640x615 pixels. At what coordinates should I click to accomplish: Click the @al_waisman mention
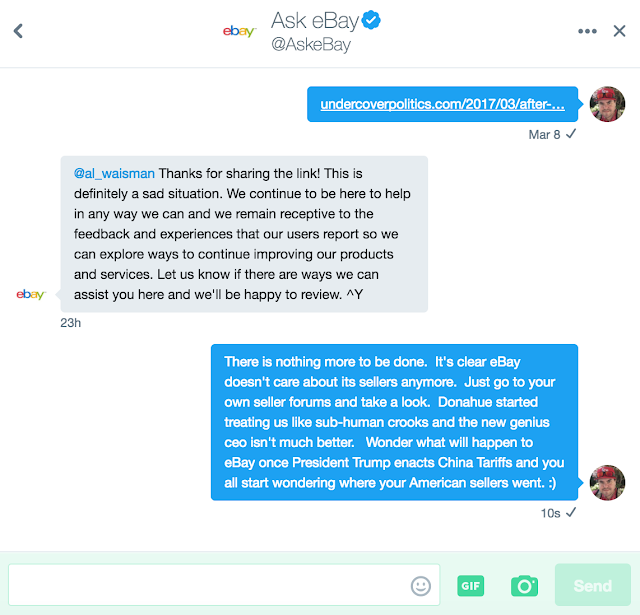point(114,173)
